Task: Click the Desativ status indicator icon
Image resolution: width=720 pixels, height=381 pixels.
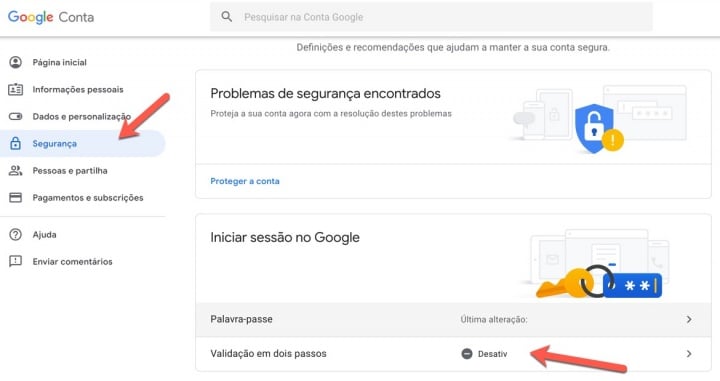Action: click(x=467, y=354)
